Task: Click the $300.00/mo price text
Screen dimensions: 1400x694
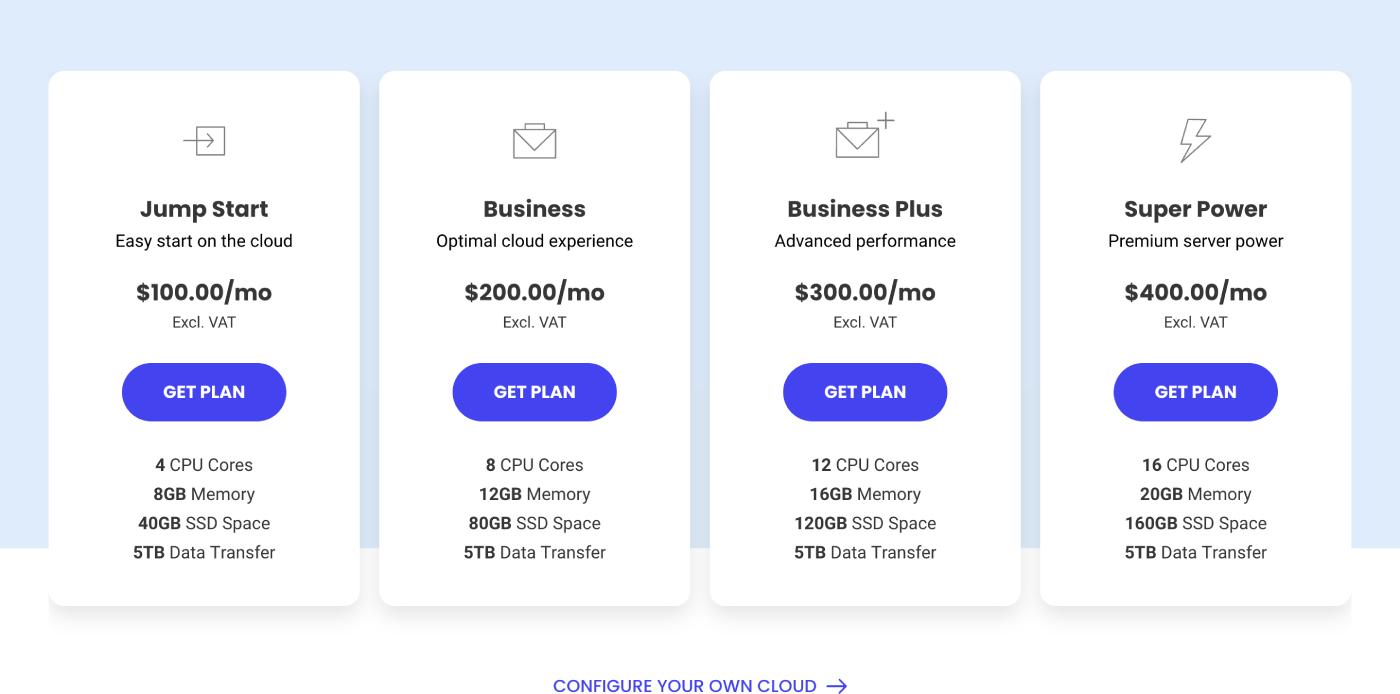Action: [865, 292]
